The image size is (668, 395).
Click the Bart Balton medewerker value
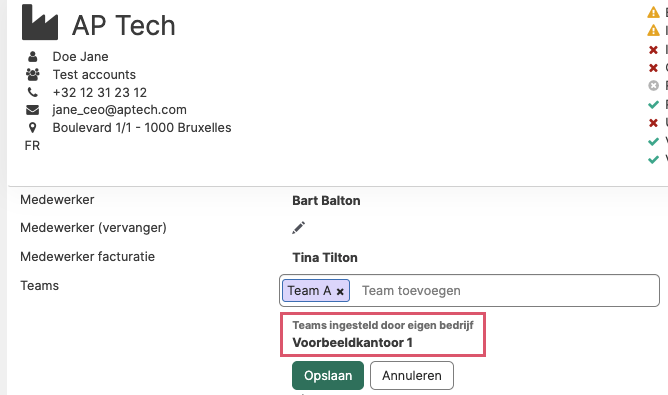tap(326, 201)
